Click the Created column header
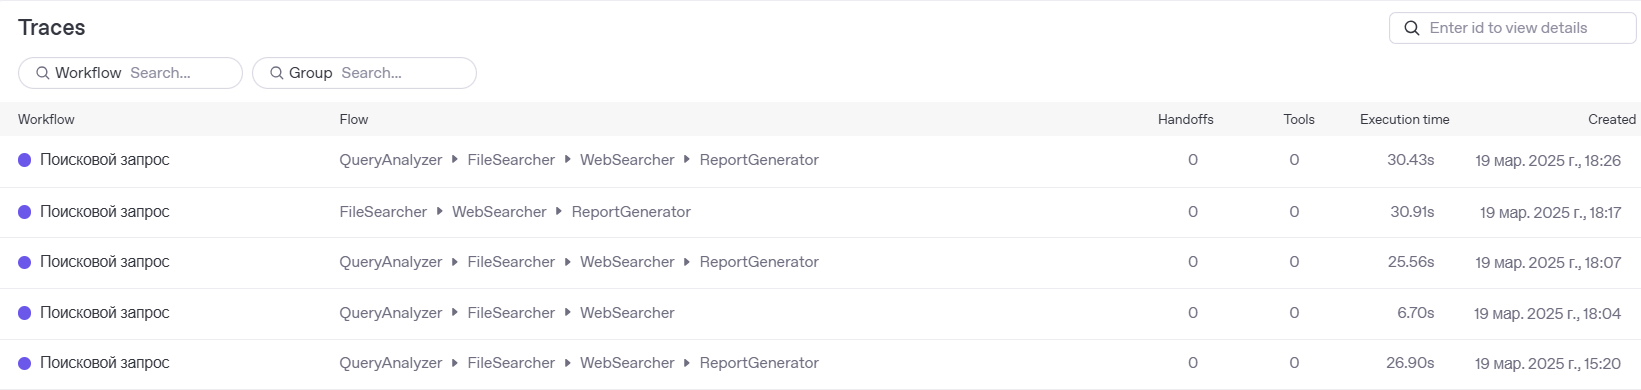1641x390 pixels. pyautogui.click(x=1612, y=119)
